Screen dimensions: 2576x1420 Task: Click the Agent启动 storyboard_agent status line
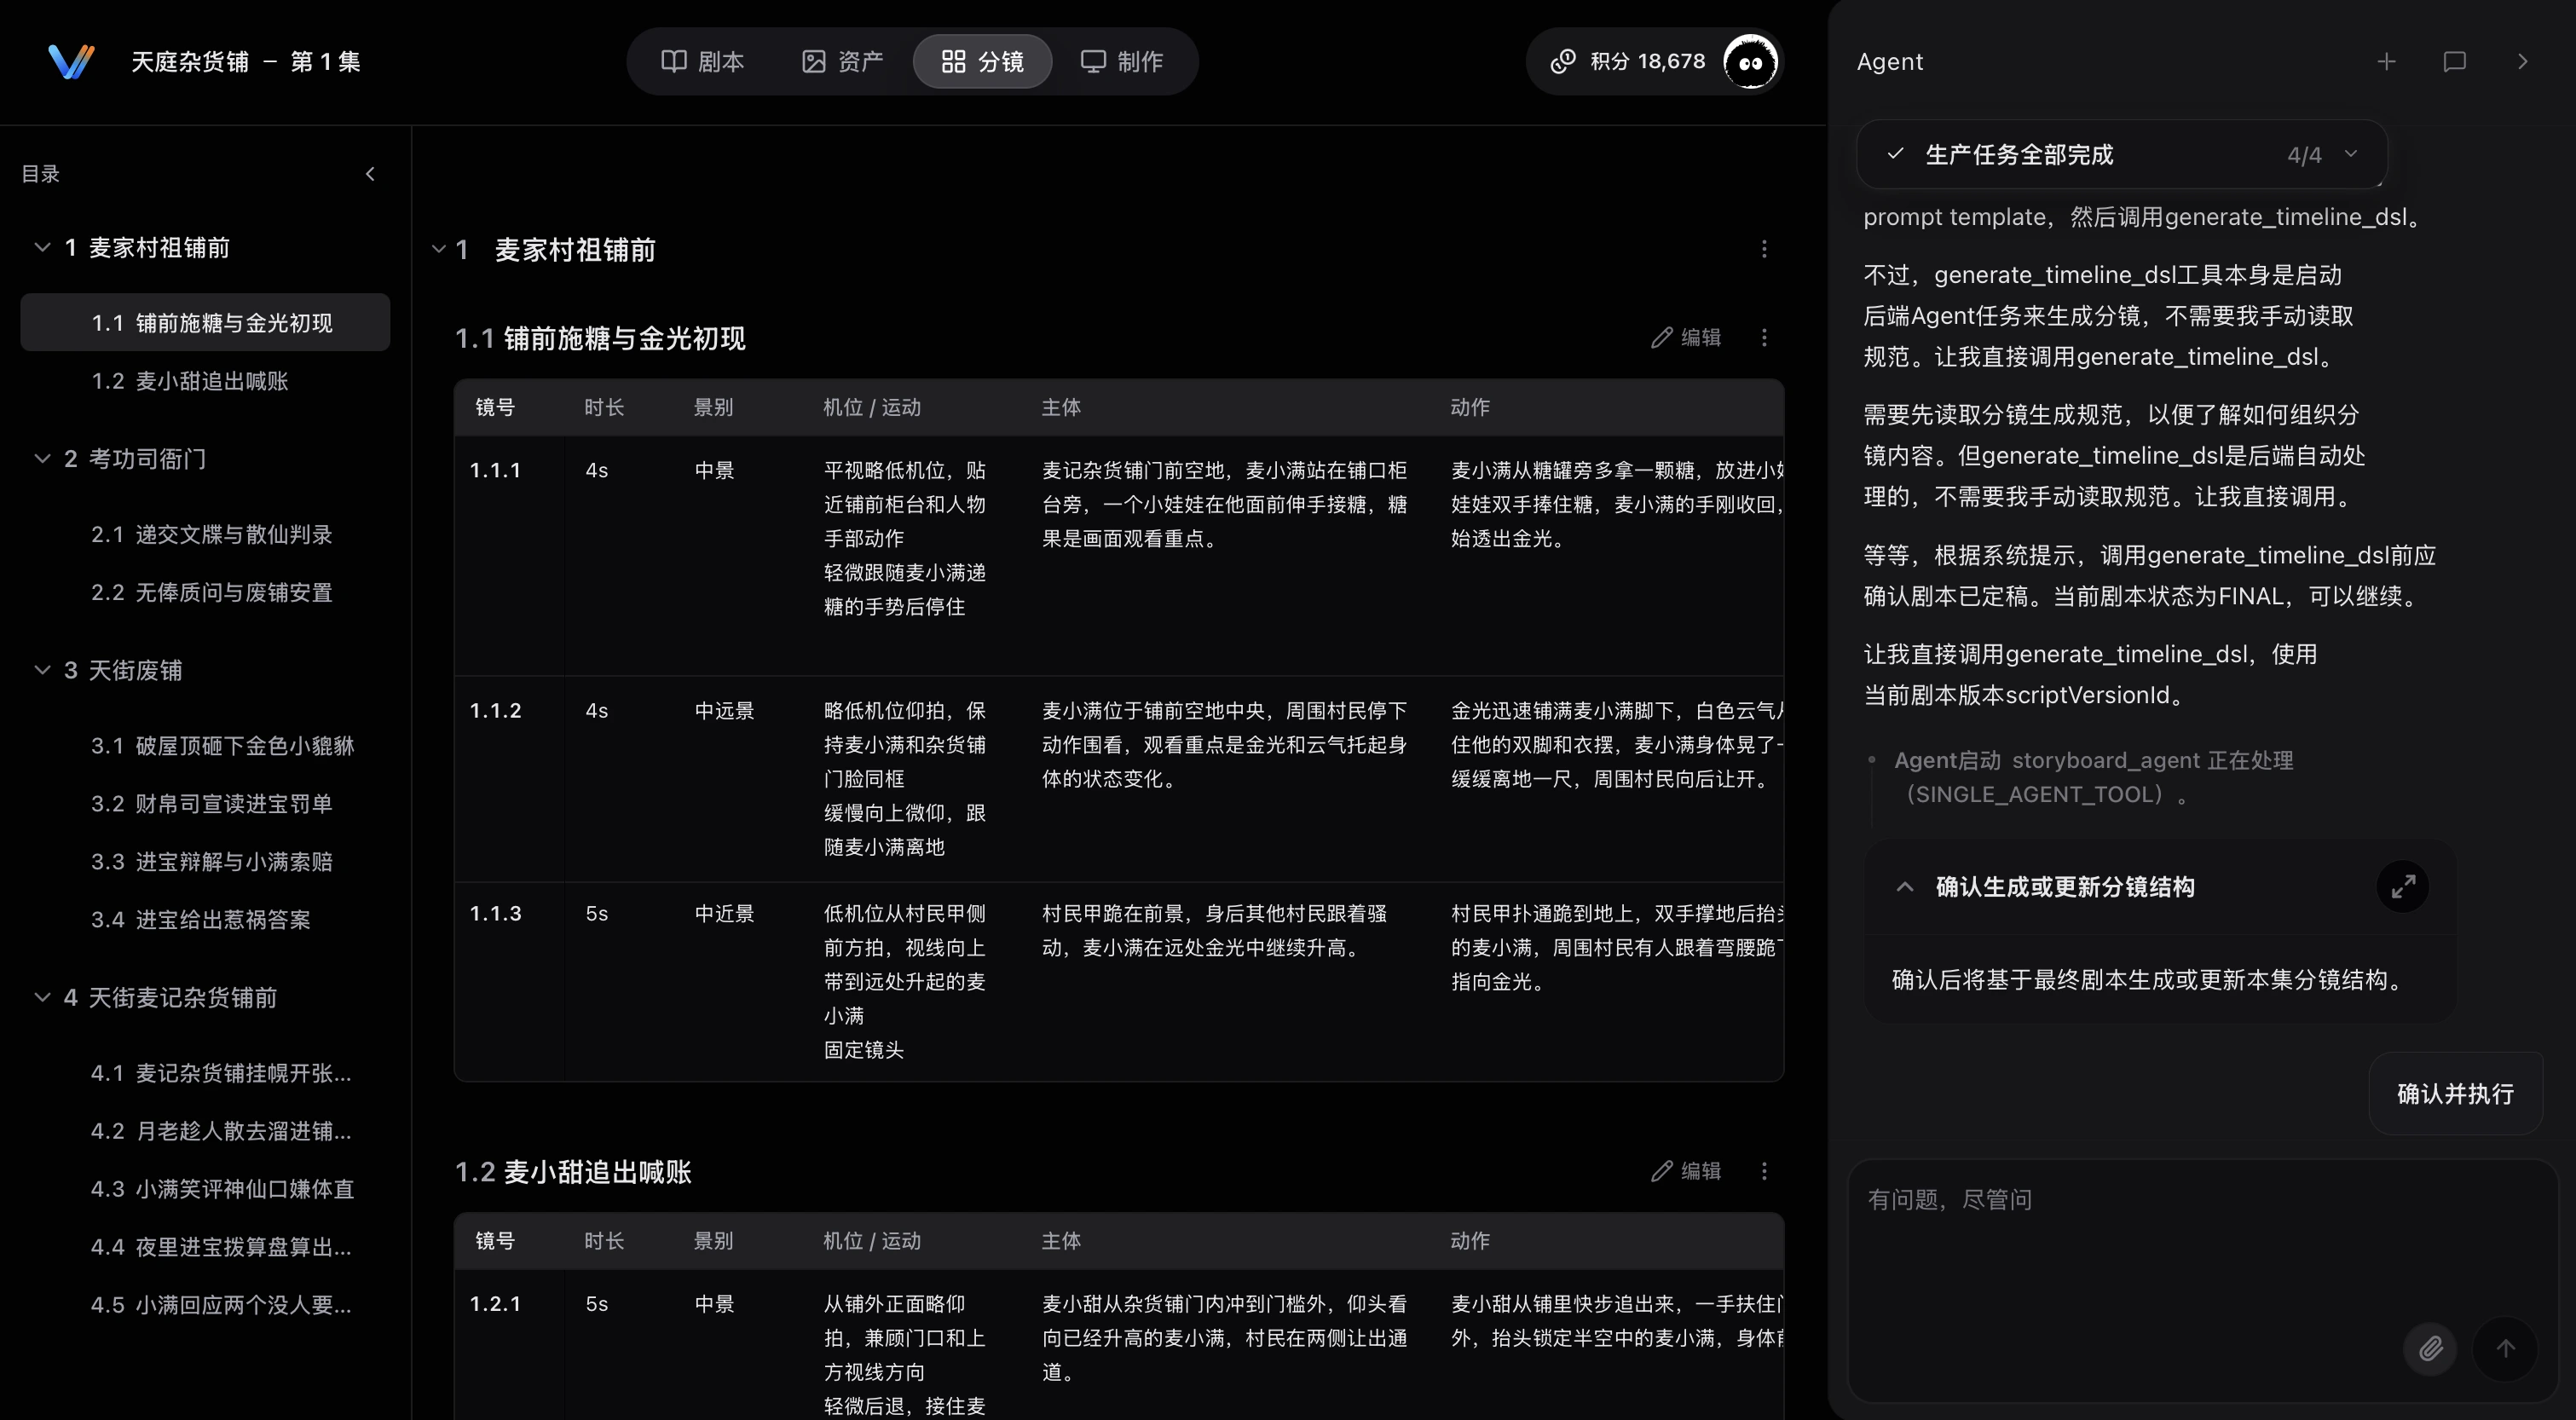[2093, 777]
